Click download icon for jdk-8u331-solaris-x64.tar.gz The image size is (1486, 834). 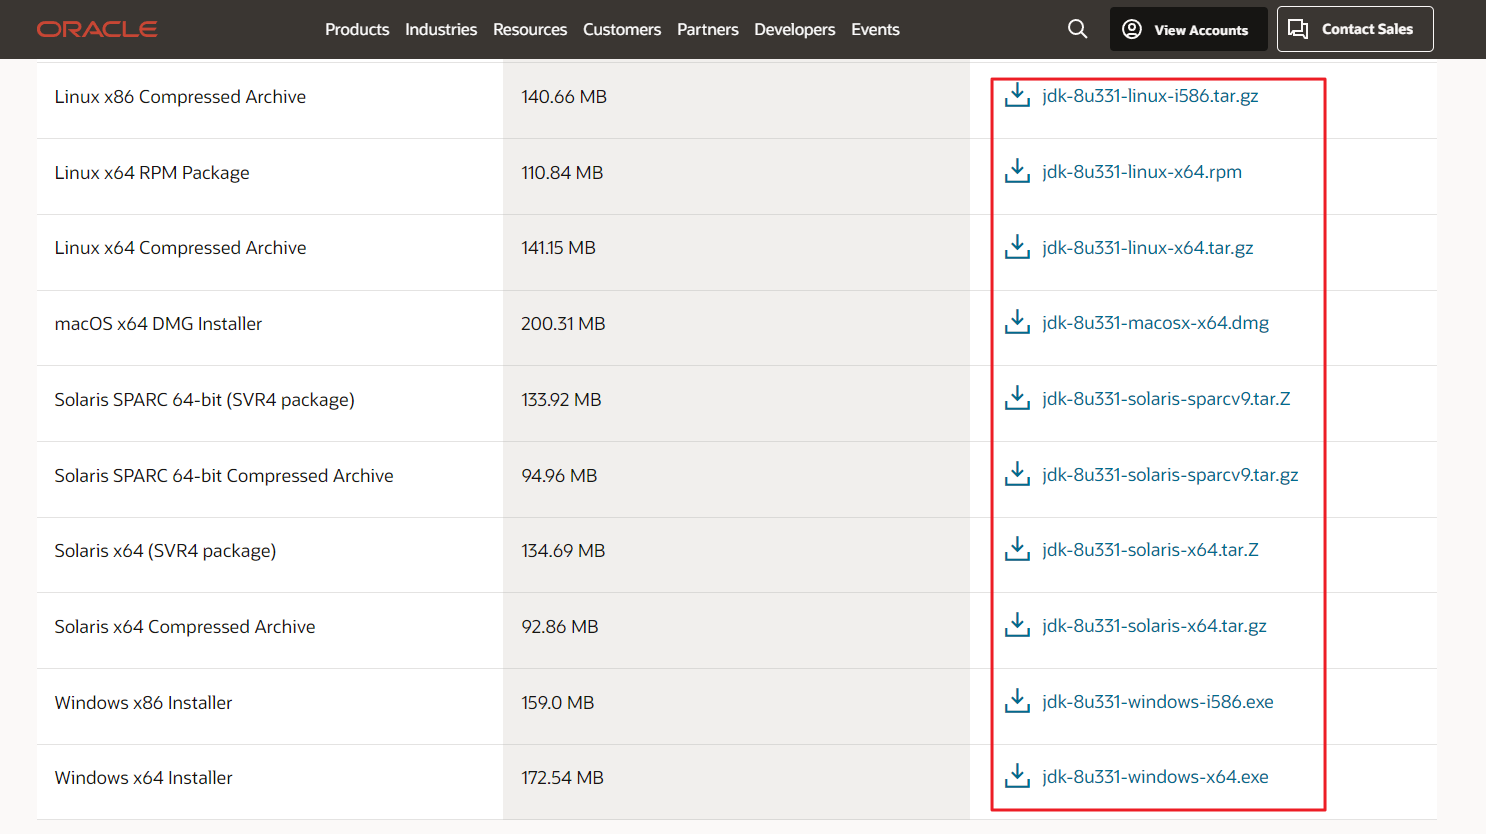click(1017, 625)
